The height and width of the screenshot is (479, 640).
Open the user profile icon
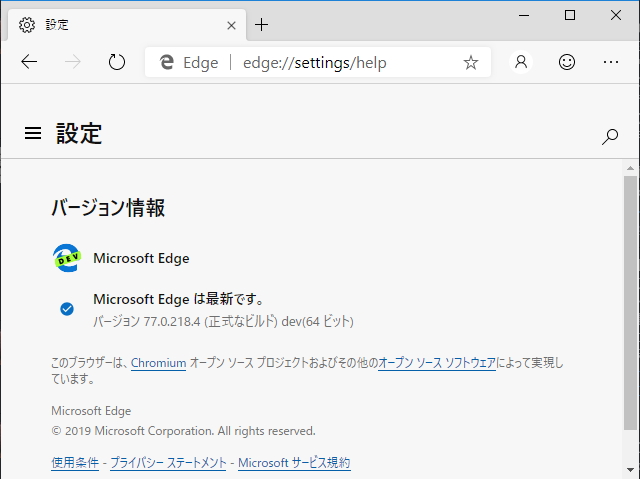click(521, 62)
